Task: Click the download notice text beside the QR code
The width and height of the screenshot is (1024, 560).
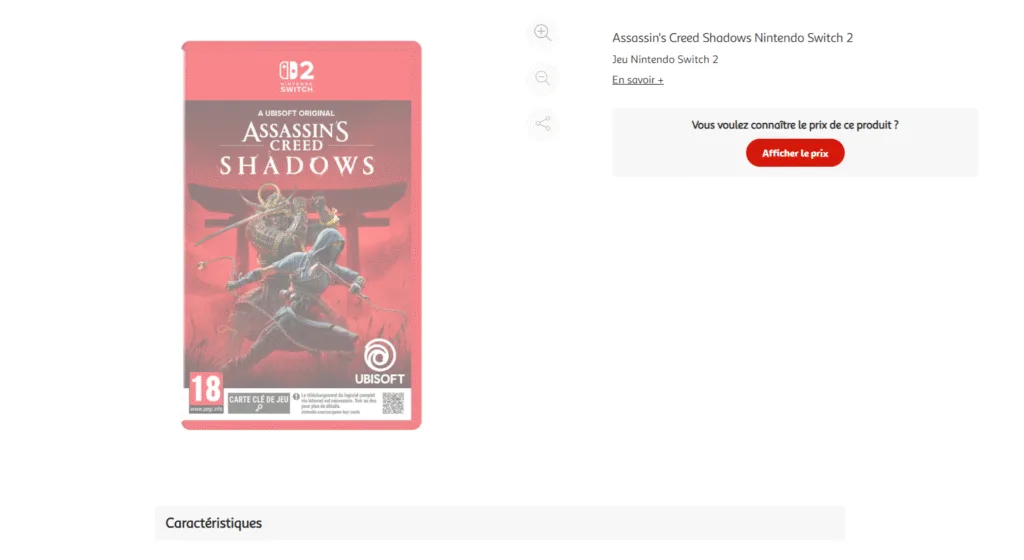Action: click(x=336, y=403)
